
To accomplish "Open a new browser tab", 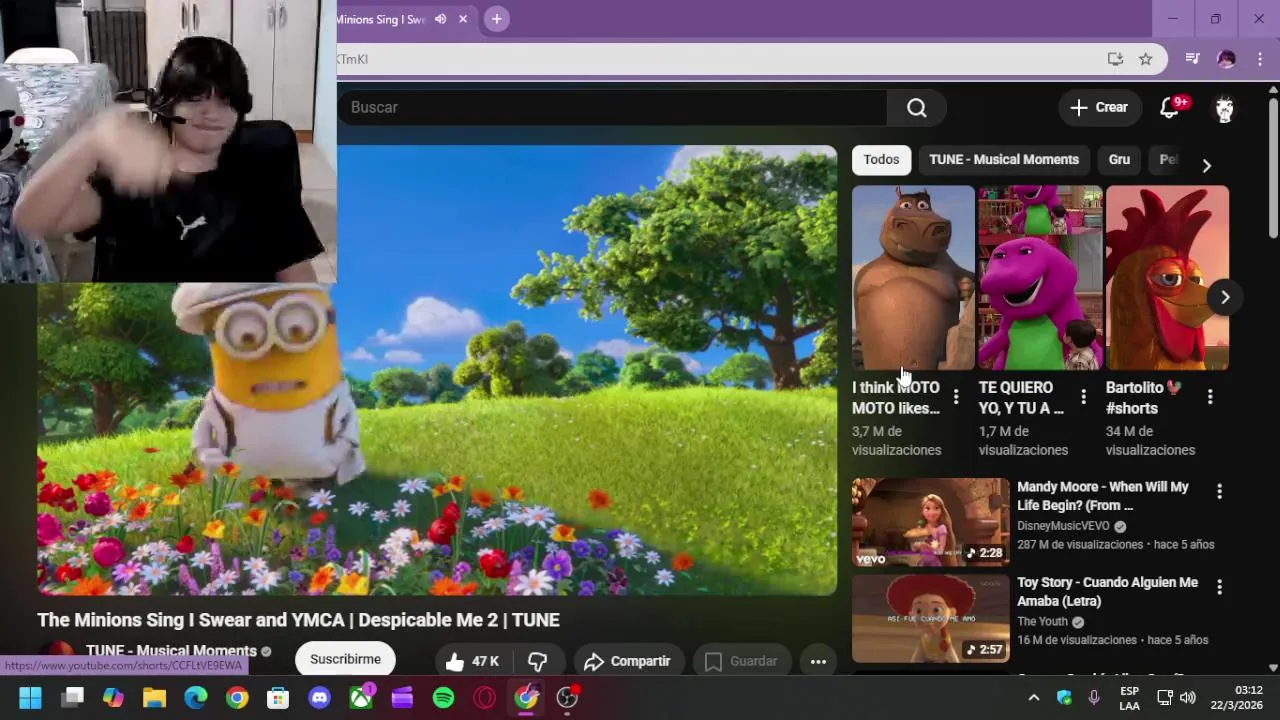I will [496, 19].
